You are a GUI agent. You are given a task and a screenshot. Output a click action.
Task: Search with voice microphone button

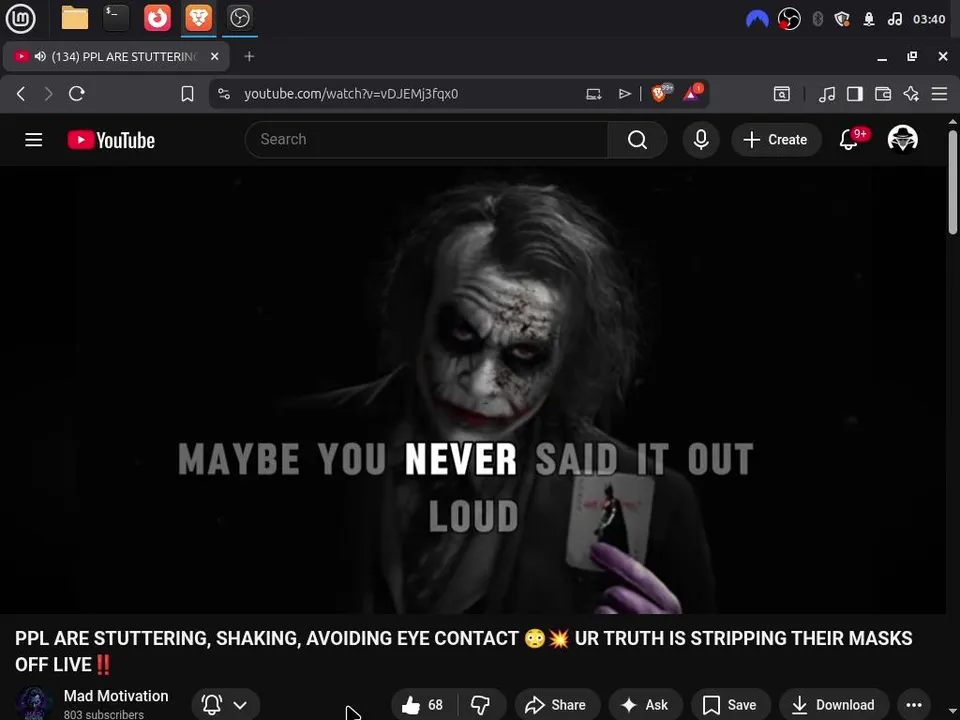pyautogui.click(x=701, y=140)
